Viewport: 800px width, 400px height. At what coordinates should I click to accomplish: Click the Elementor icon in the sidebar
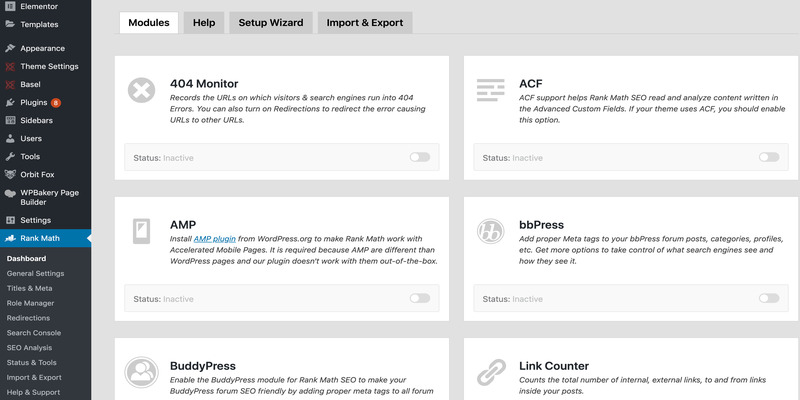pos(10,6)
